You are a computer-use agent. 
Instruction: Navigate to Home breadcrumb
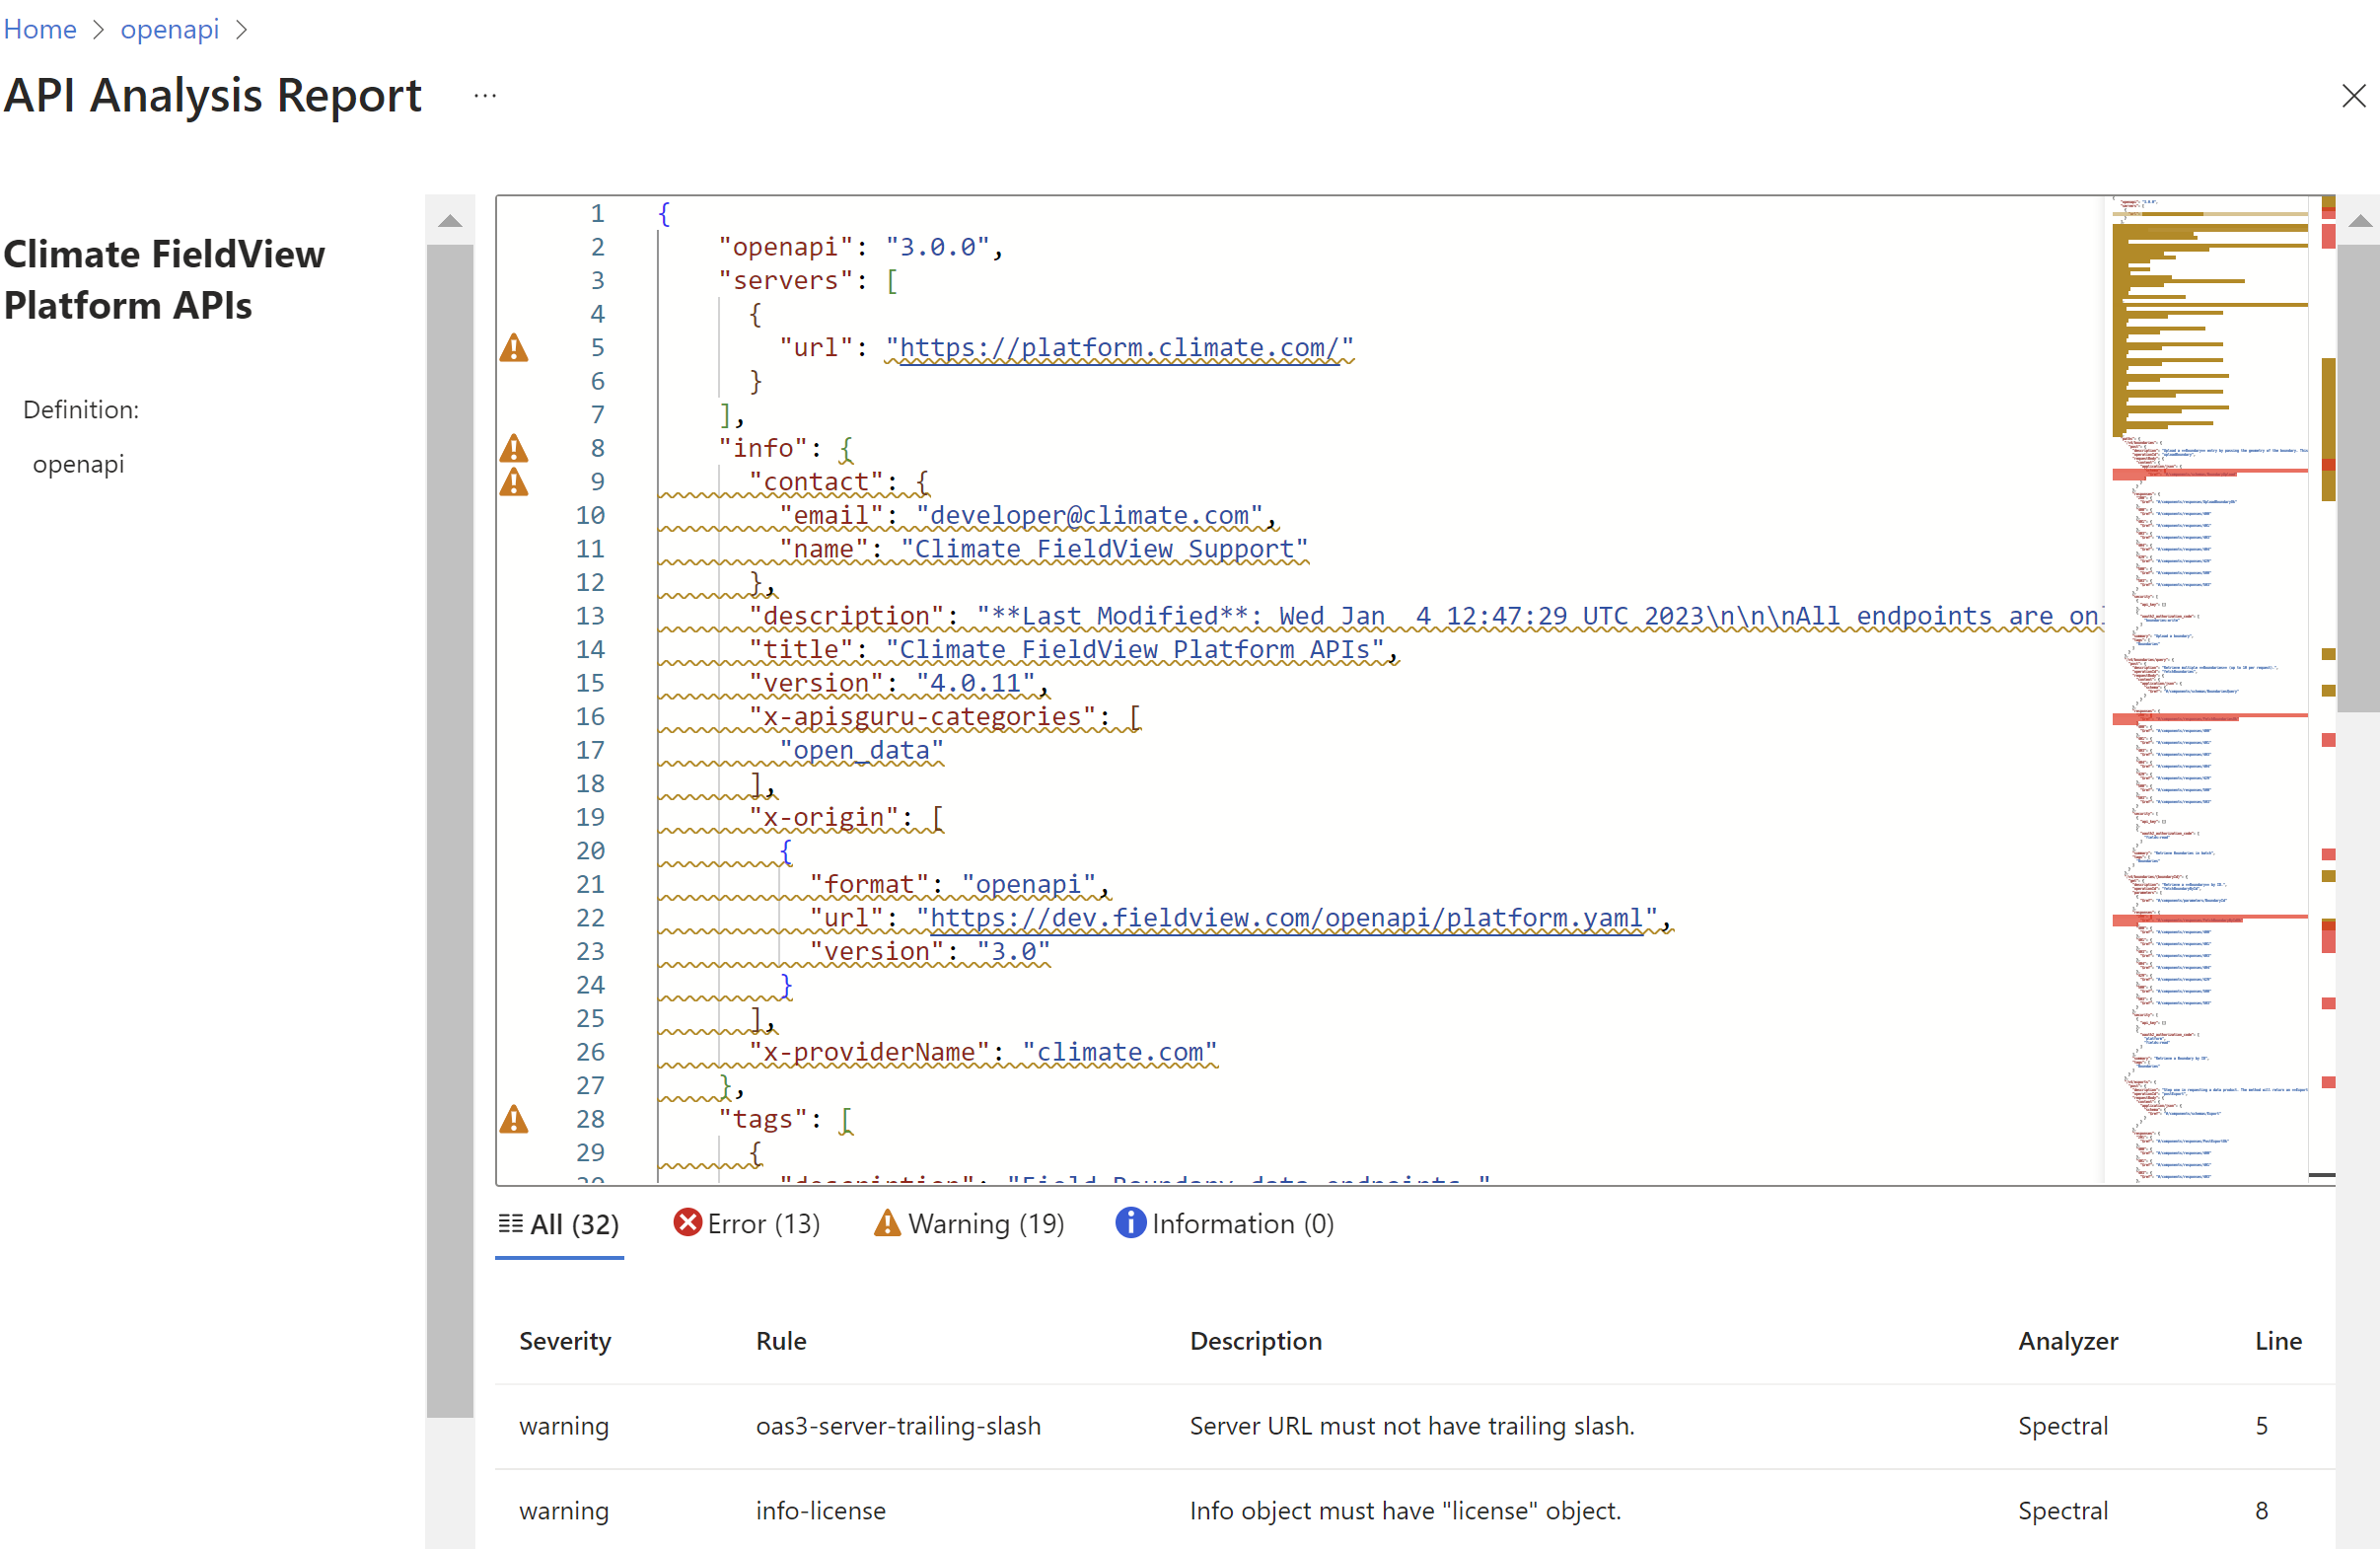40,29
